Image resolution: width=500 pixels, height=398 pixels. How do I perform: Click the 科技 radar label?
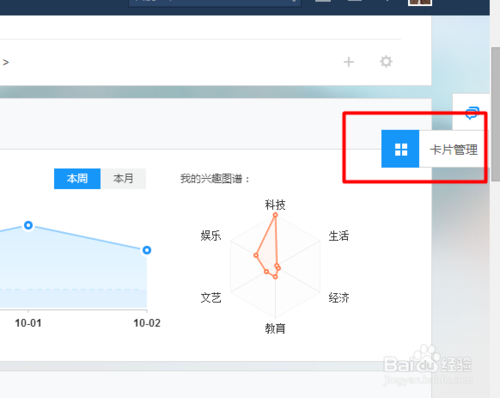tap(275, 204)
